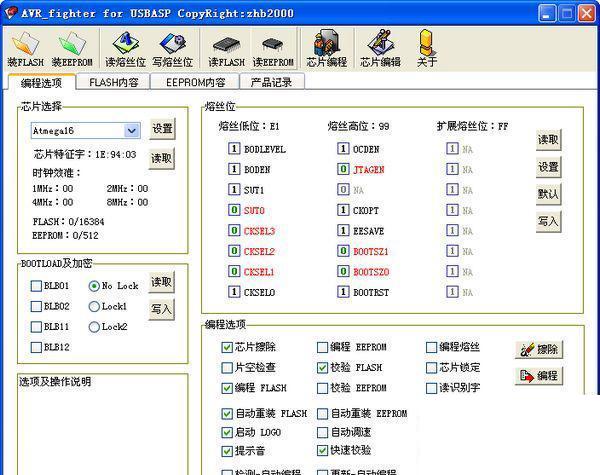Click the 芯片编程 chip programming icon
This screenshot has height=475, width=600.
pyautogui.click(x=326, y=49)
